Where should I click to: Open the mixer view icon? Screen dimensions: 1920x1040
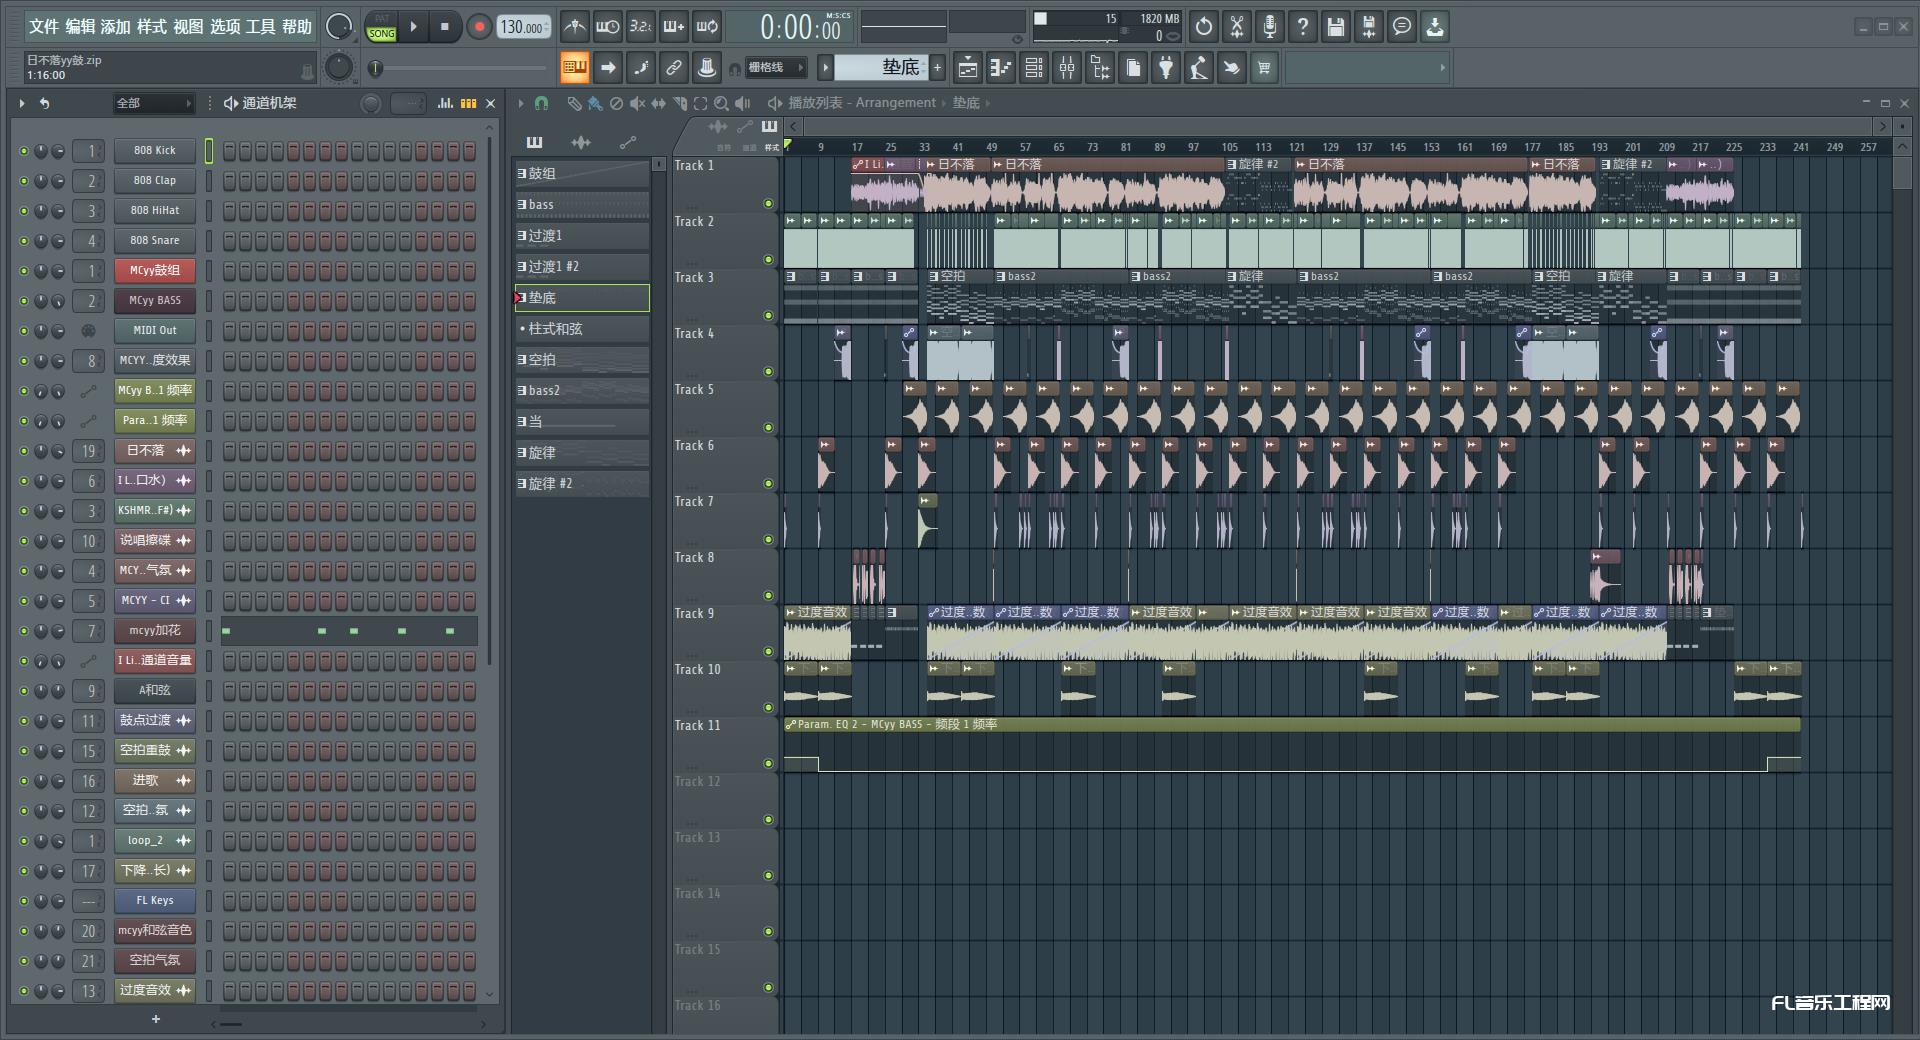1067,68
